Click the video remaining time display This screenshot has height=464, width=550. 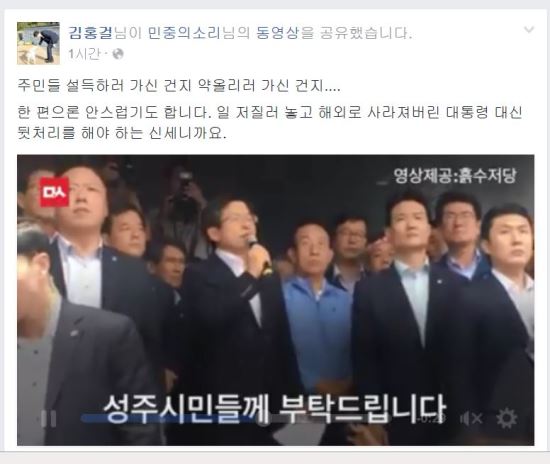[431, 419]
